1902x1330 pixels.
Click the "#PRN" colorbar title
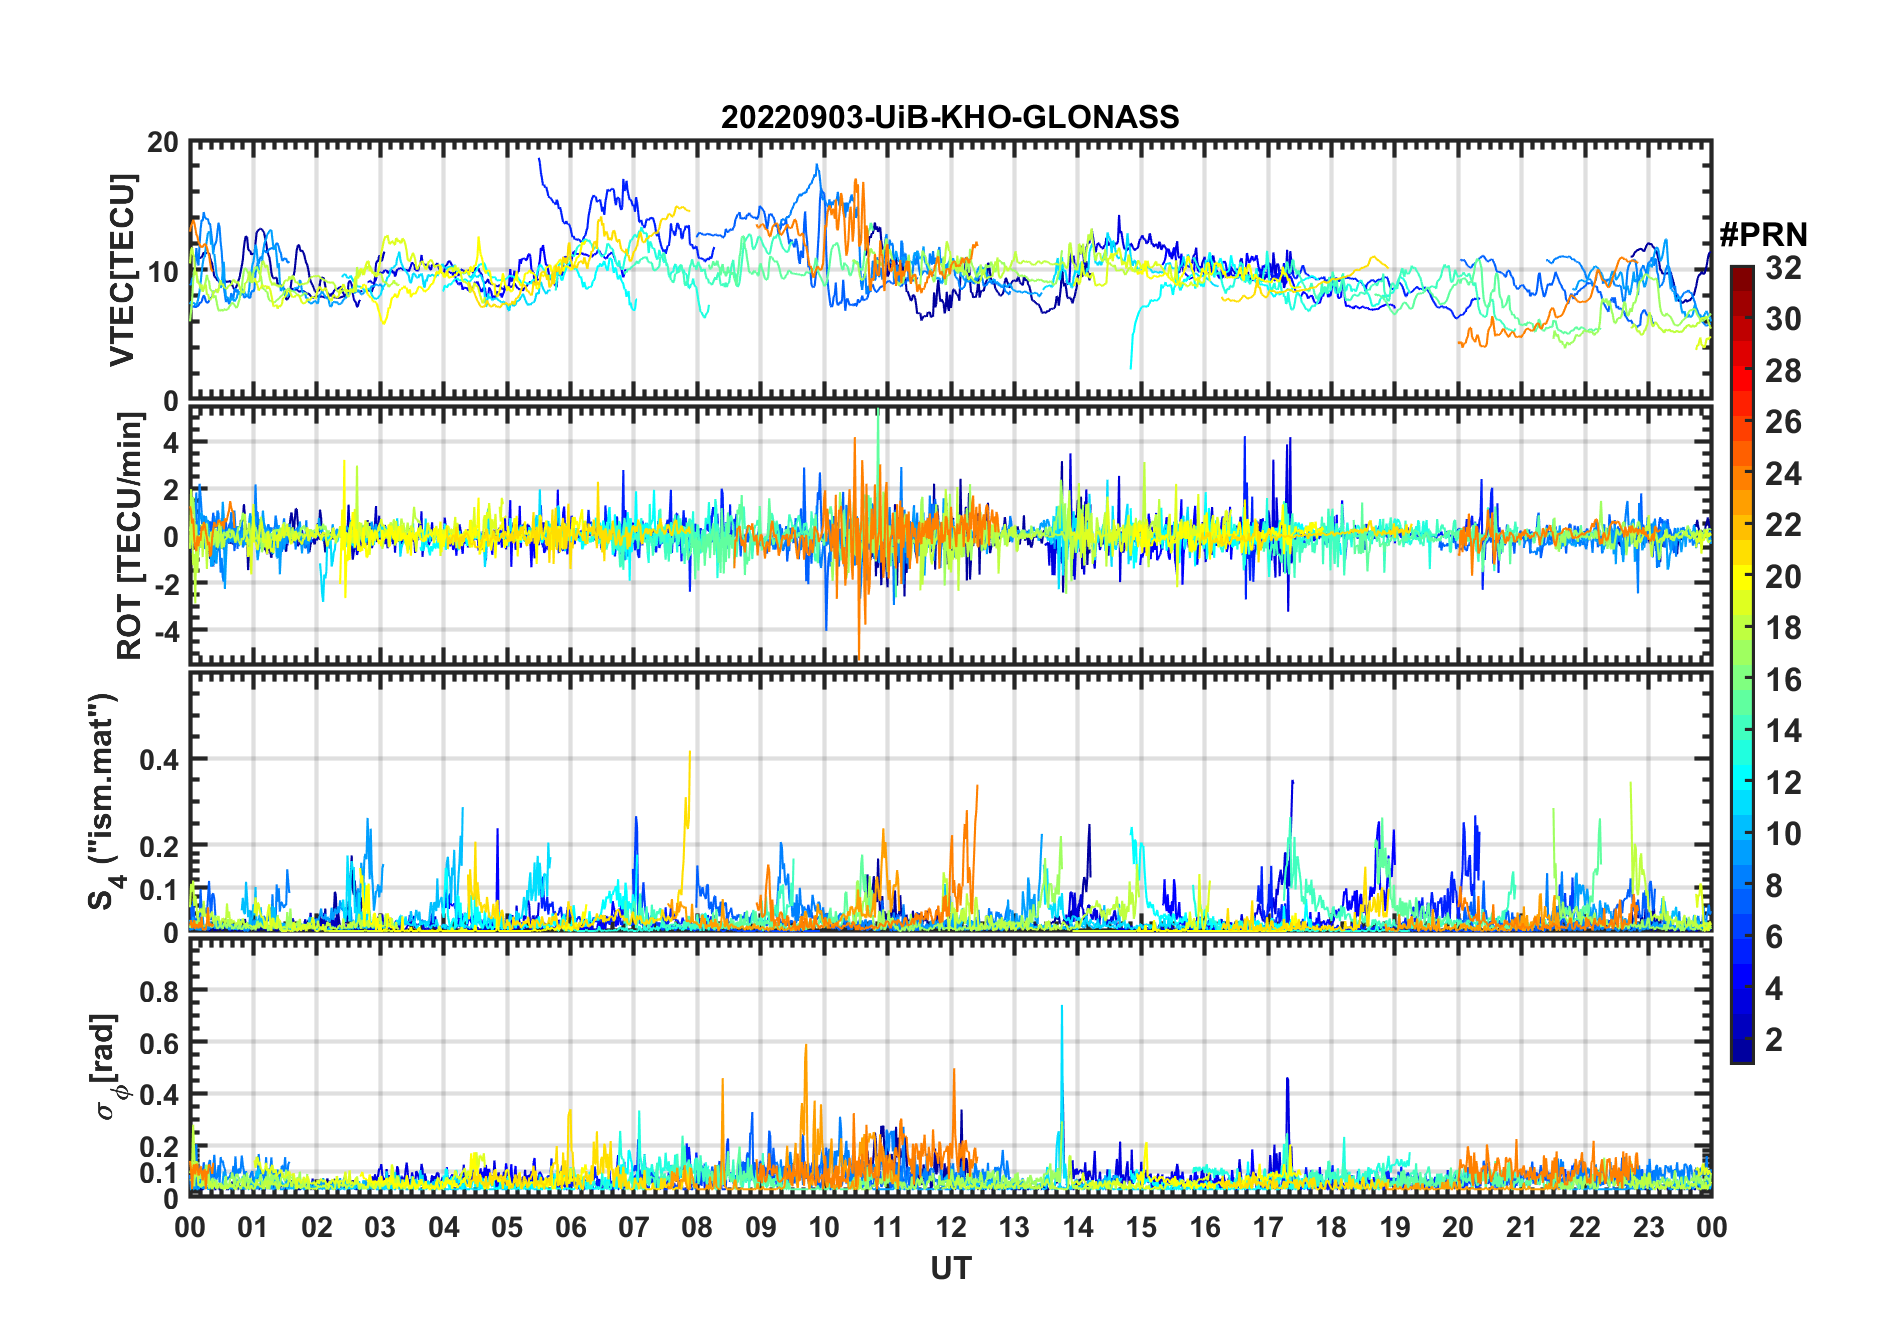pos(1763,235)
